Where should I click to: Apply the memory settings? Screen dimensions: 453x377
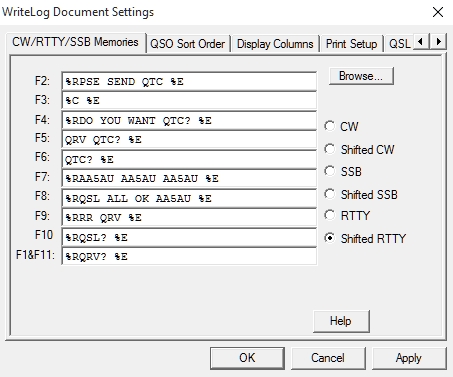click(409, 358)
